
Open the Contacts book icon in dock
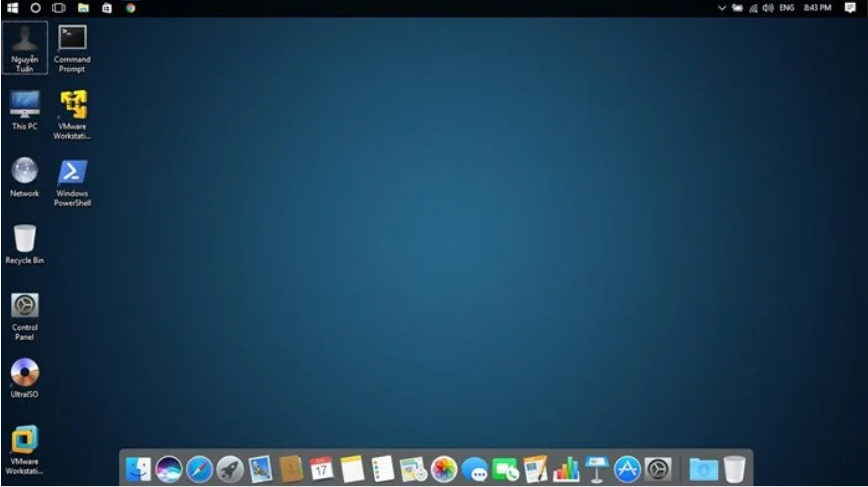pyautogui.click(x=291, y=469)
